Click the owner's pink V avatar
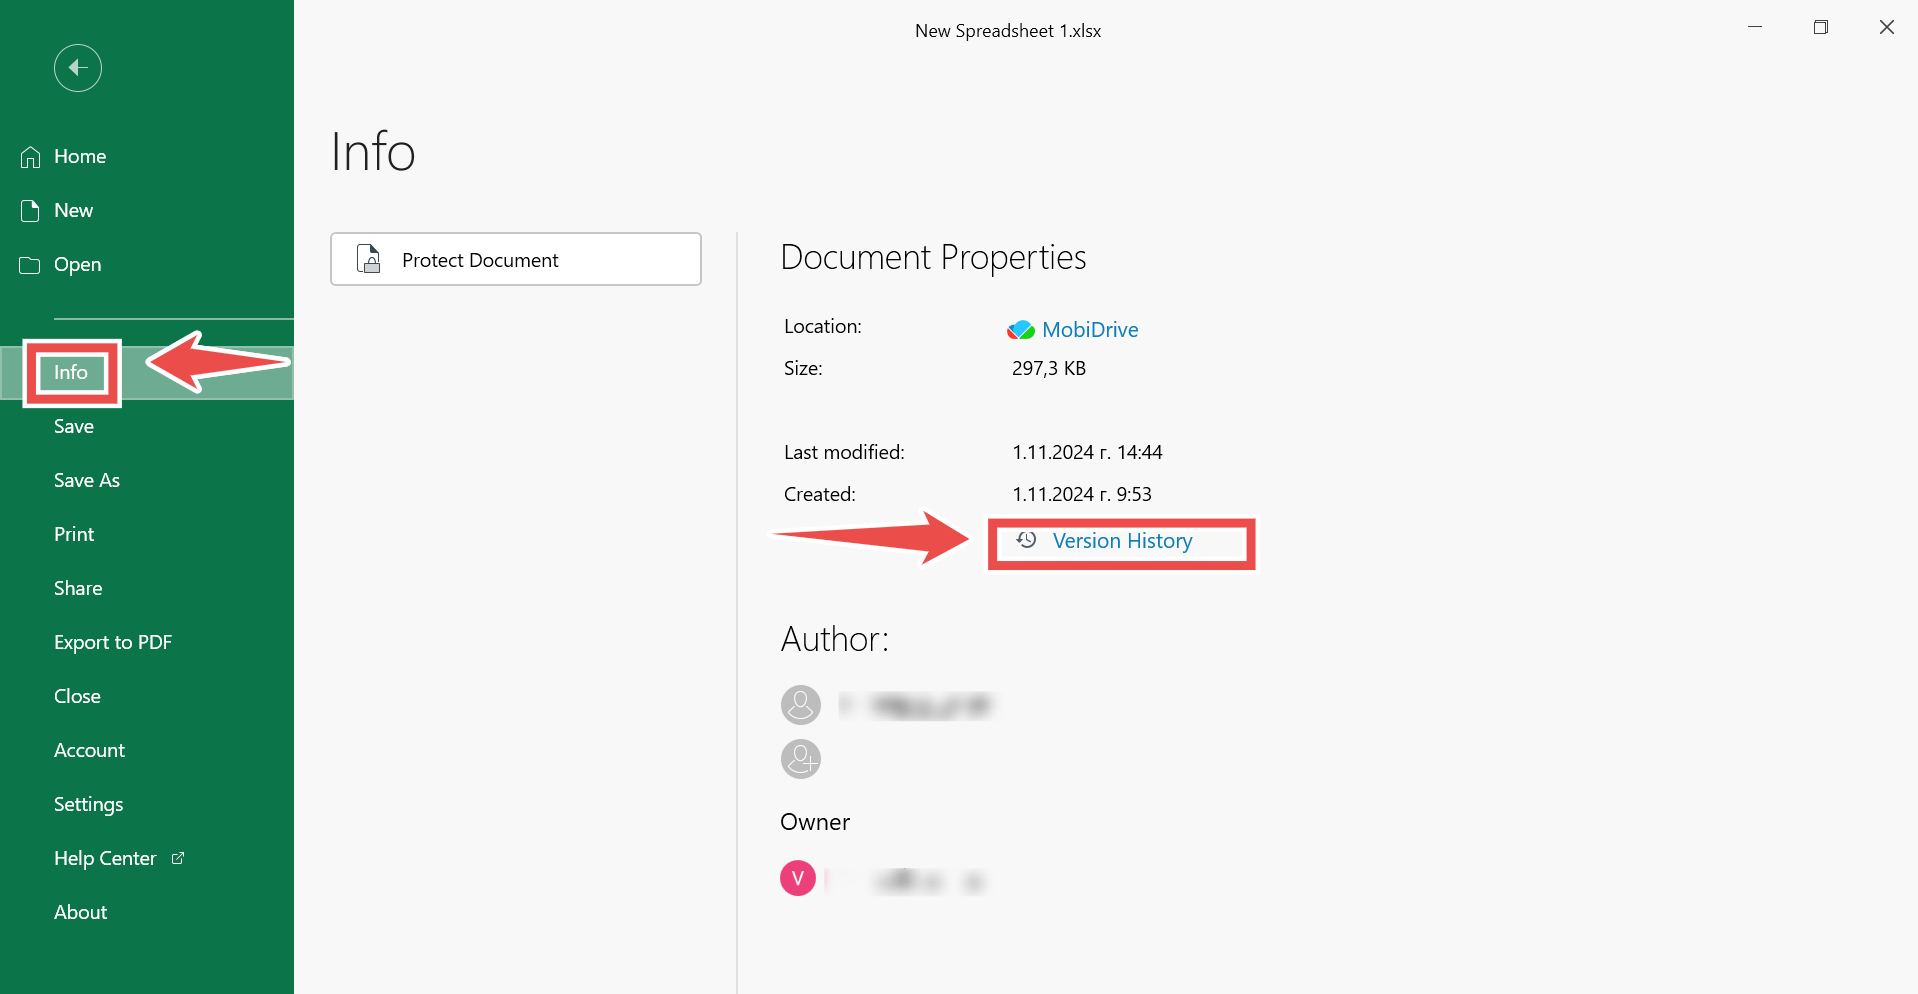Viewport: 1918px width, 994px height. [x=797, y=878]
